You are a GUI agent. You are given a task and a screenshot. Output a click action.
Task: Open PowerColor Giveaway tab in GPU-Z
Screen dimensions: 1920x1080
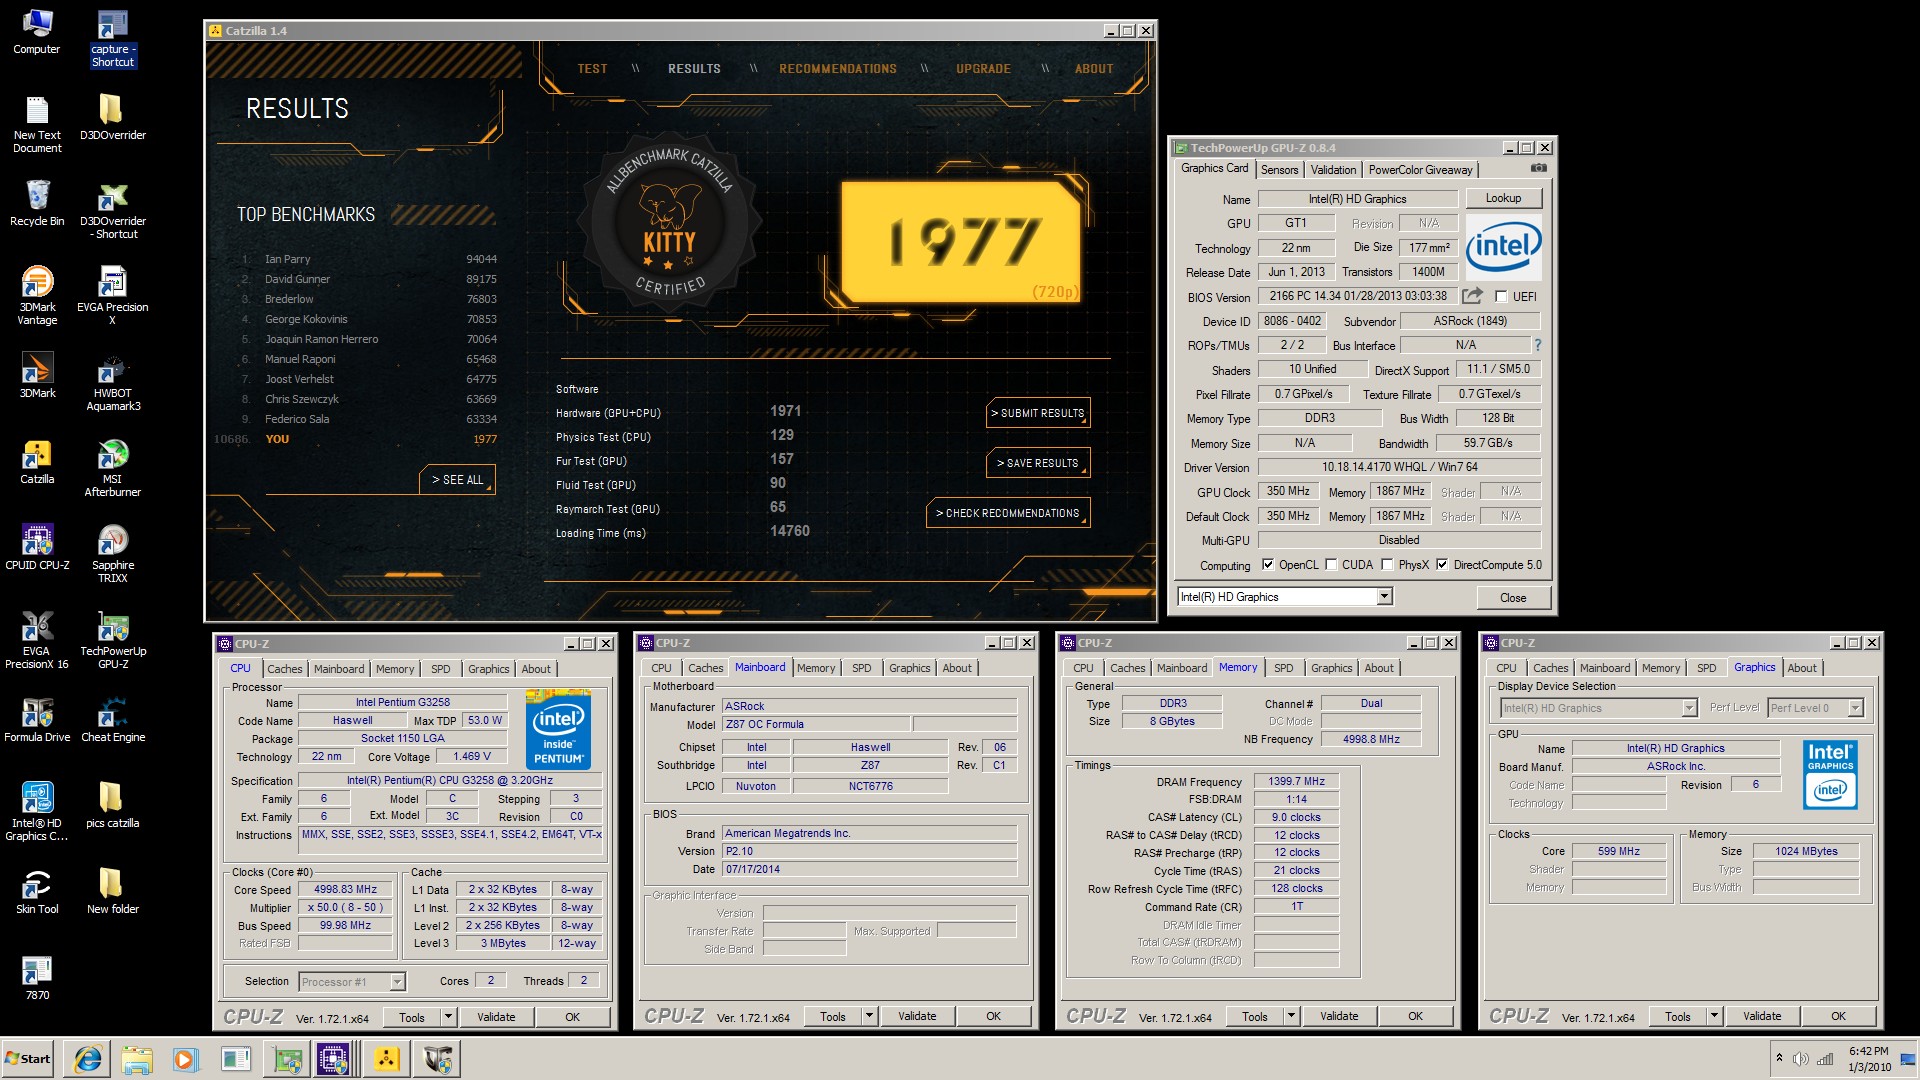pos(1420,170)
